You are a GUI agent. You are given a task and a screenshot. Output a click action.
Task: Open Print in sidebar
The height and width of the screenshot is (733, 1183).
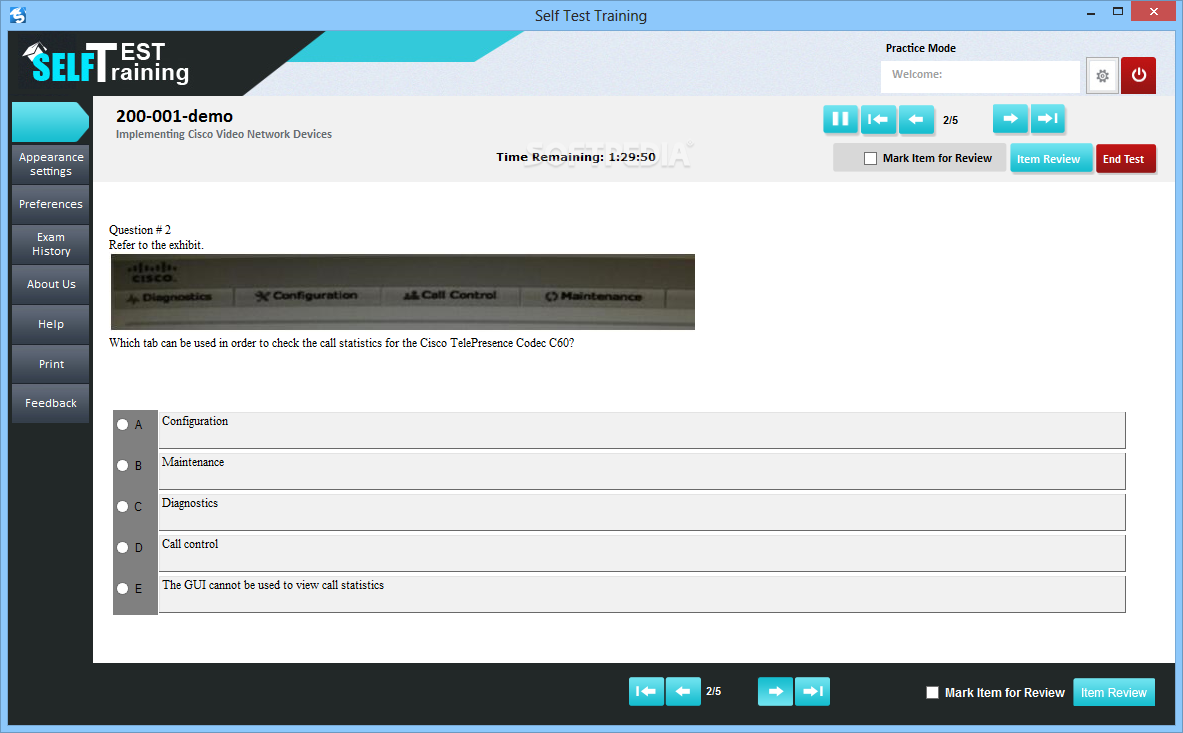coord(51,364)
